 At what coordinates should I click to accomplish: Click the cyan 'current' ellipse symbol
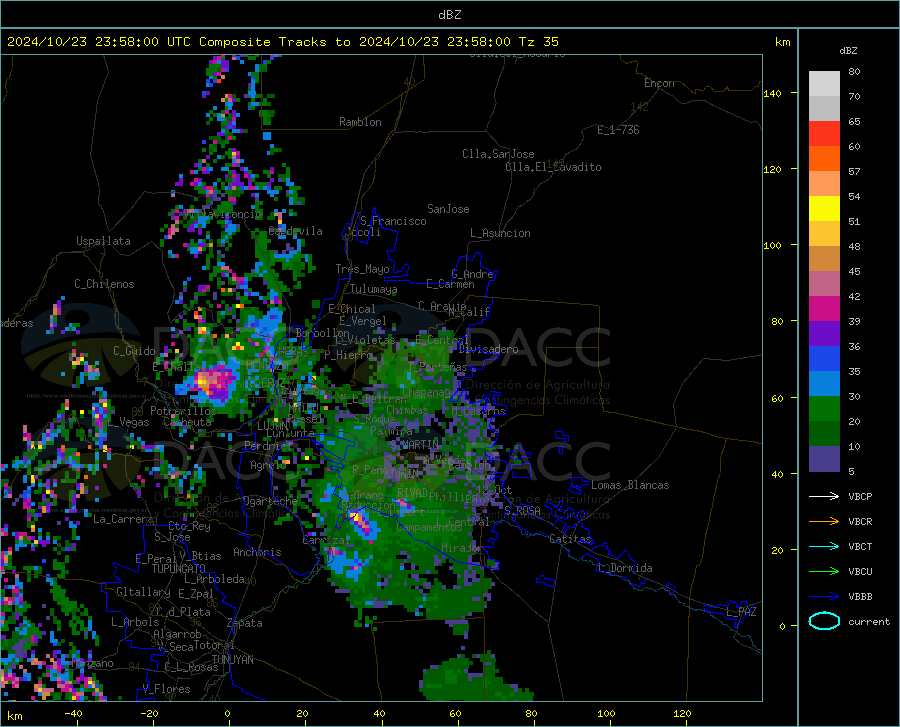click(x=824, y=621)
